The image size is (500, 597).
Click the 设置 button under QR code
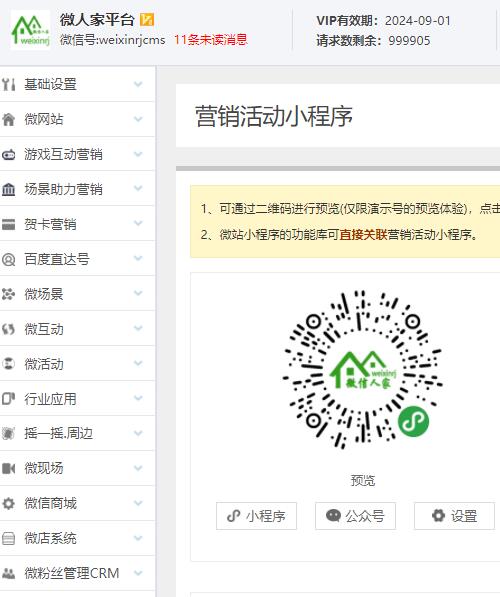[x=454, y=516]
